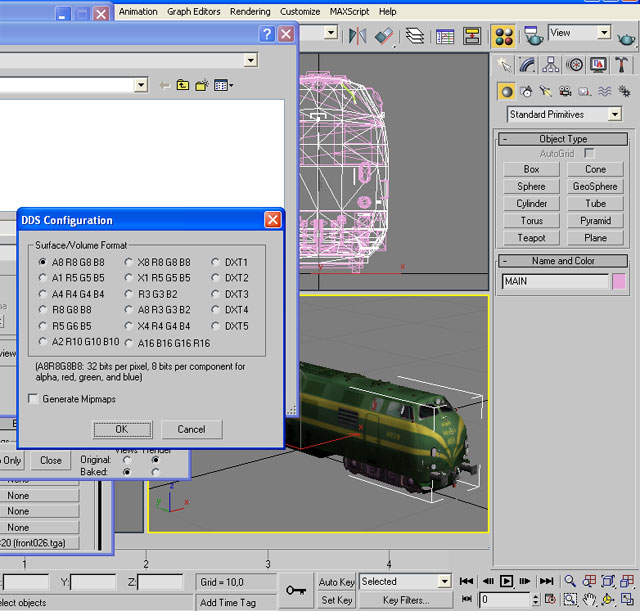Viewport: 640px width, 611px height.
Task: Enable the Generate Mipmaps checkbox
Action: [34, 399]
